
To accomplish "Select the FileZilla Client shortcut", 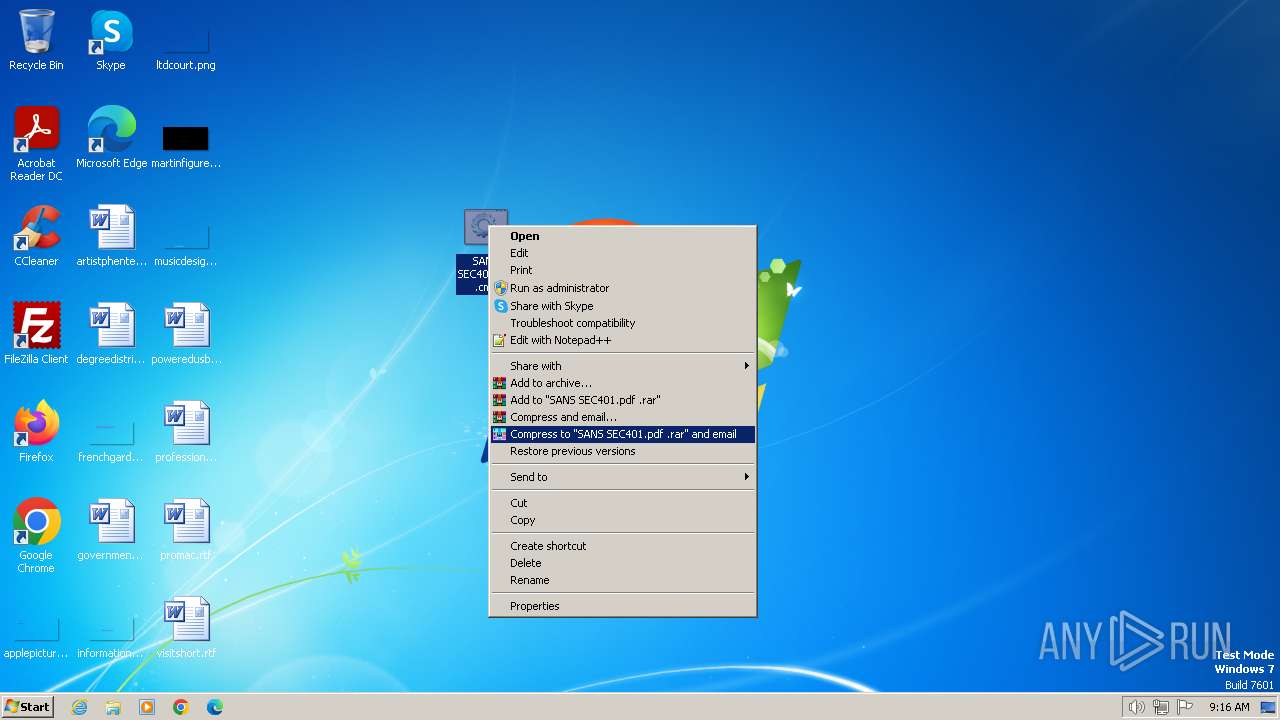I will click(36, 334).
